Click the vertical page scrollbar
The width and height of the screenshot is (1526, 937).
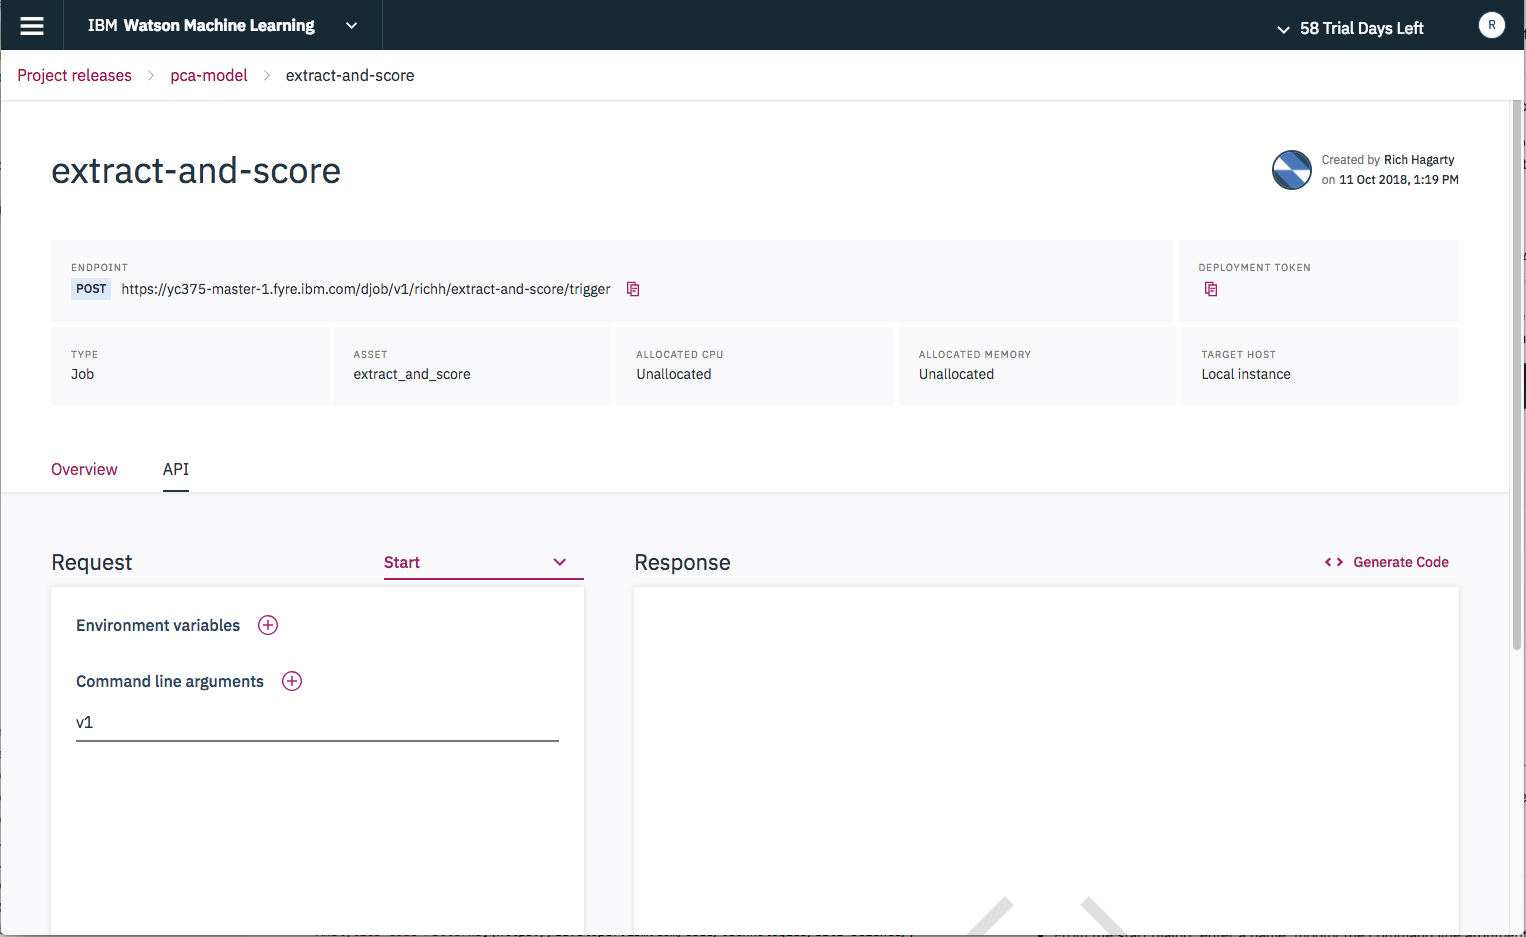coord(1517,375)
